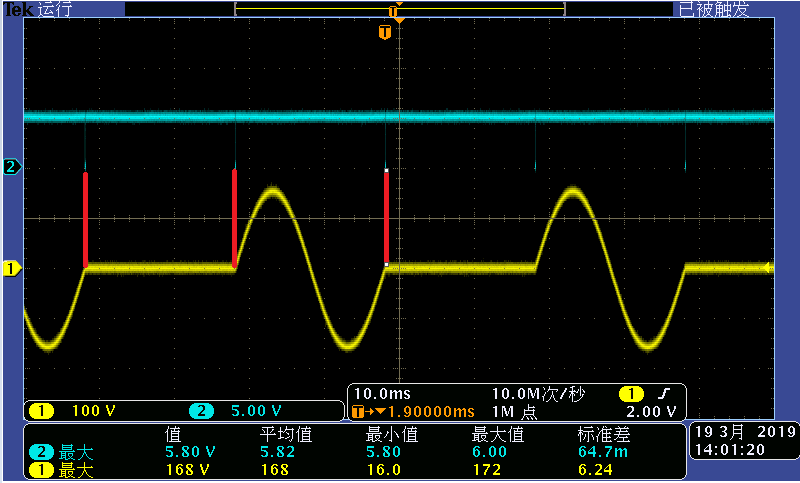Image resolution: width=800 pixels, height=483 pixels.
Task: Click the Tek logo in top-left corner
Action: pos(18,9)
